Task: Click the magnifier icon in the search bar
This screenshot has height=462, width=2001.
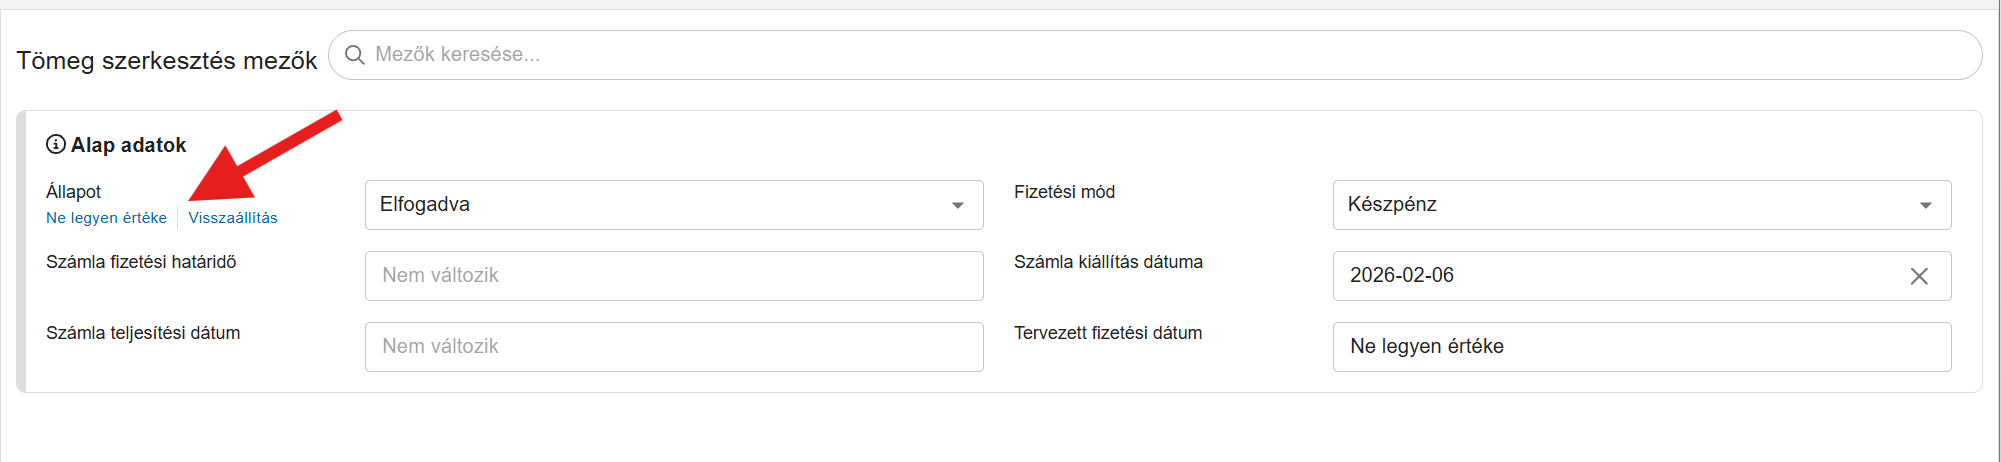Action: pos(355,55)
